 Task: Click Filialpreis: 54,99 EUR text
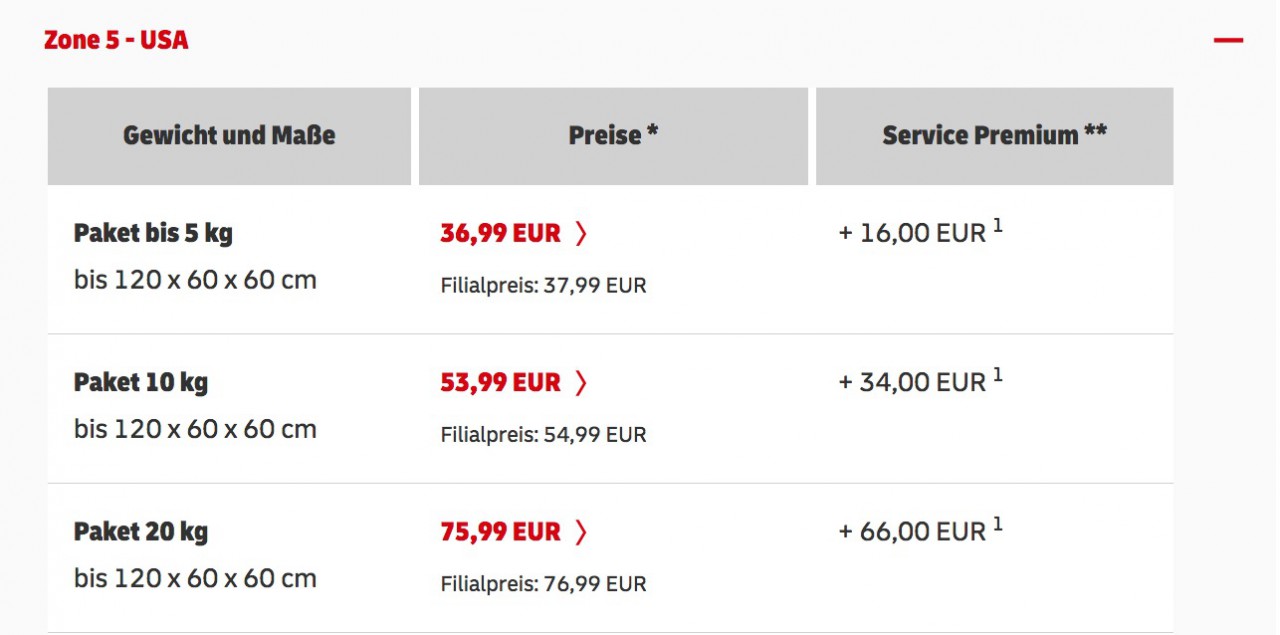pos(543,435)
